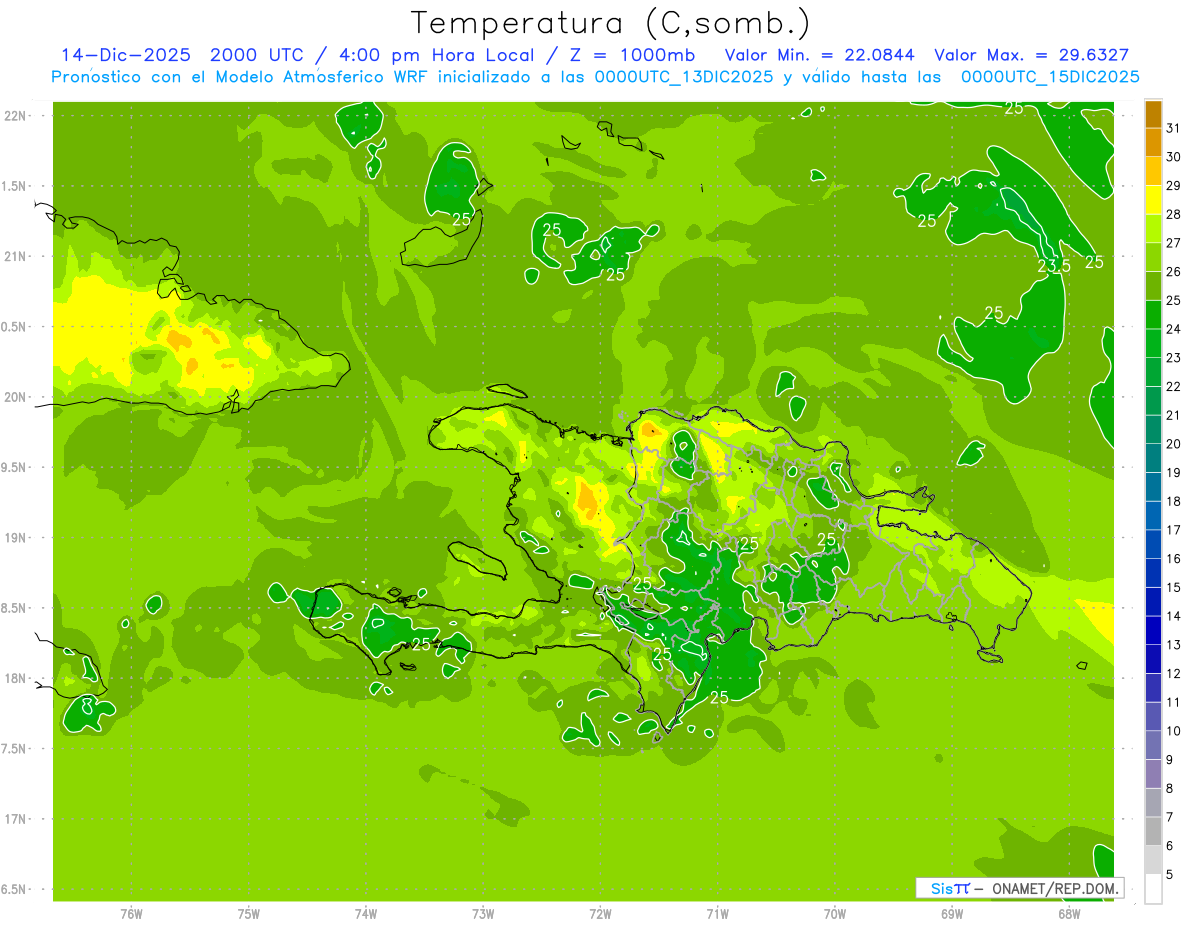Click the "2000 UTC" time text
Screen dimensions: 1200x927
256,55
